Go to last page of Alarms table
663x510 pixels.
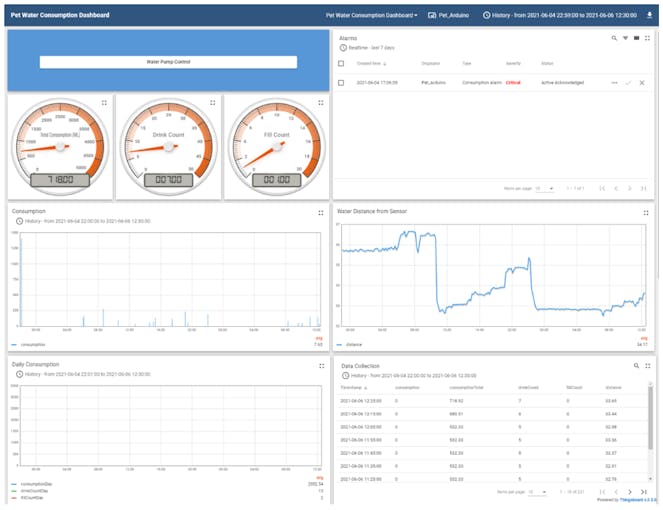(644, 189)
